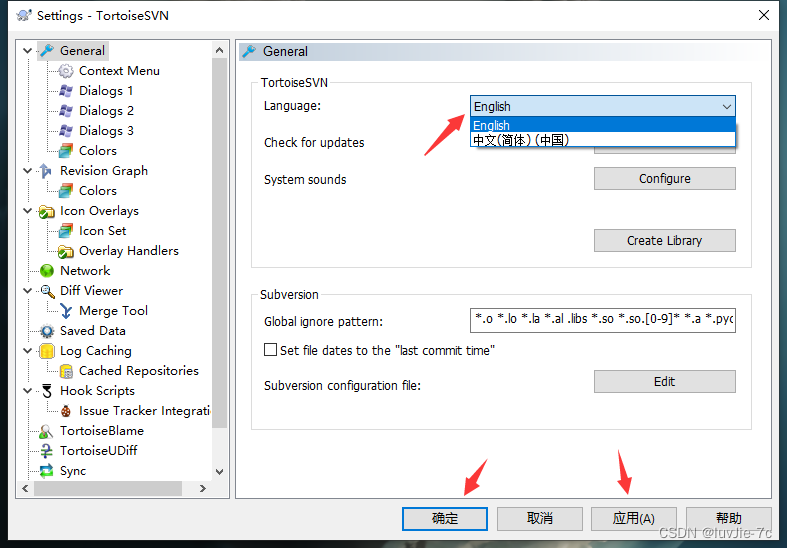Viewport: 787px width, 548px height.
Task: Click the Log Caching icon
Action: click(47, 351)
